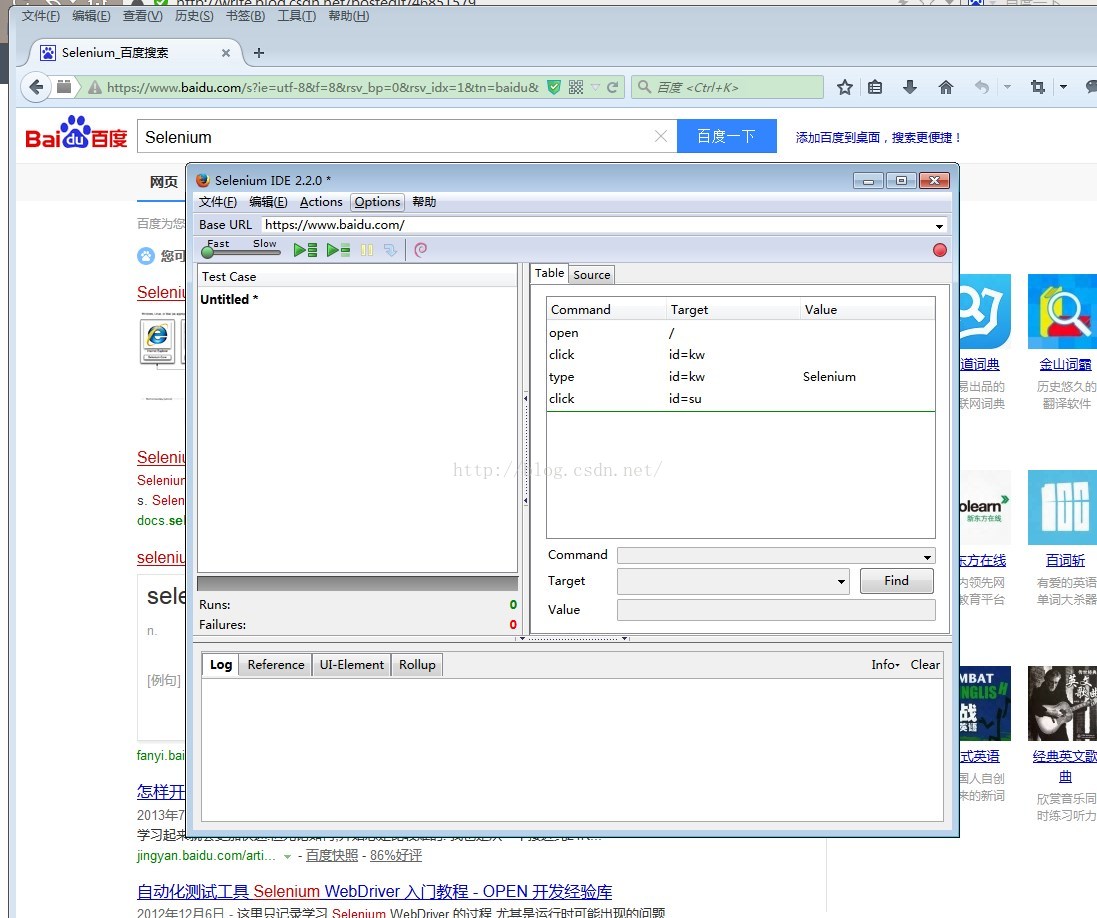Viewport: 1097px width, 918px height.
Task: Open the Rollup tab
Action: 417,665
